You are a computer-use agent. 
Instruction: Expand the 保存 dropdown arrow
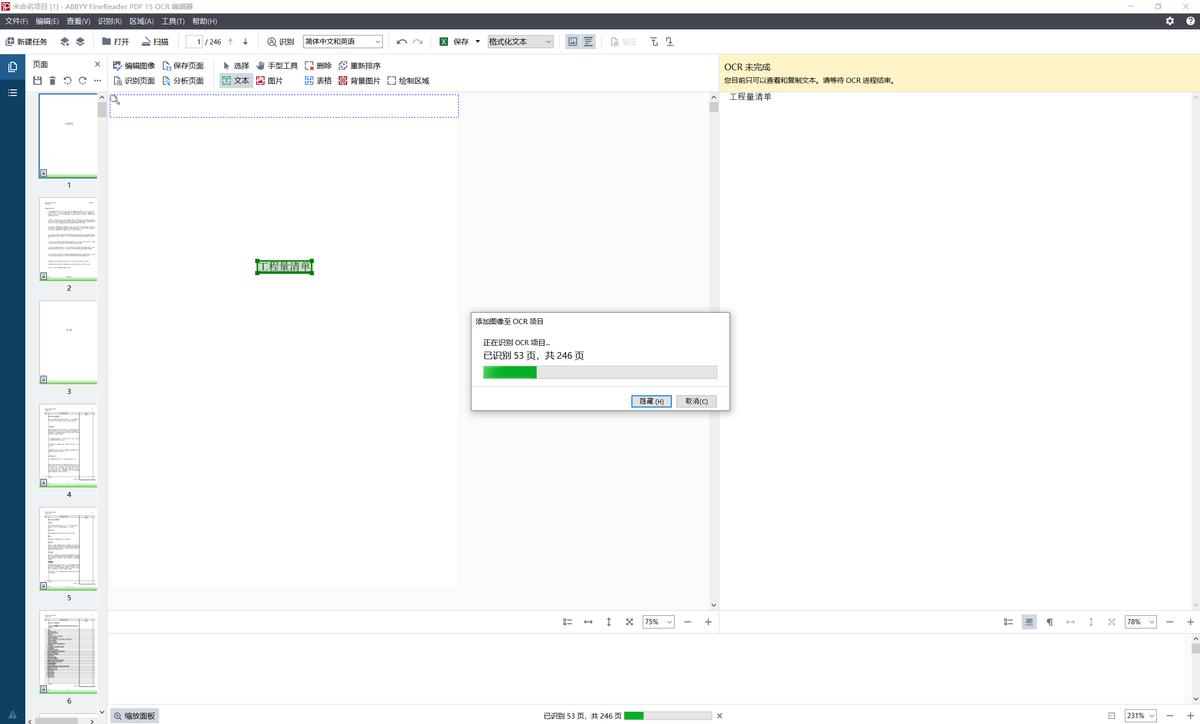(478, 42)
